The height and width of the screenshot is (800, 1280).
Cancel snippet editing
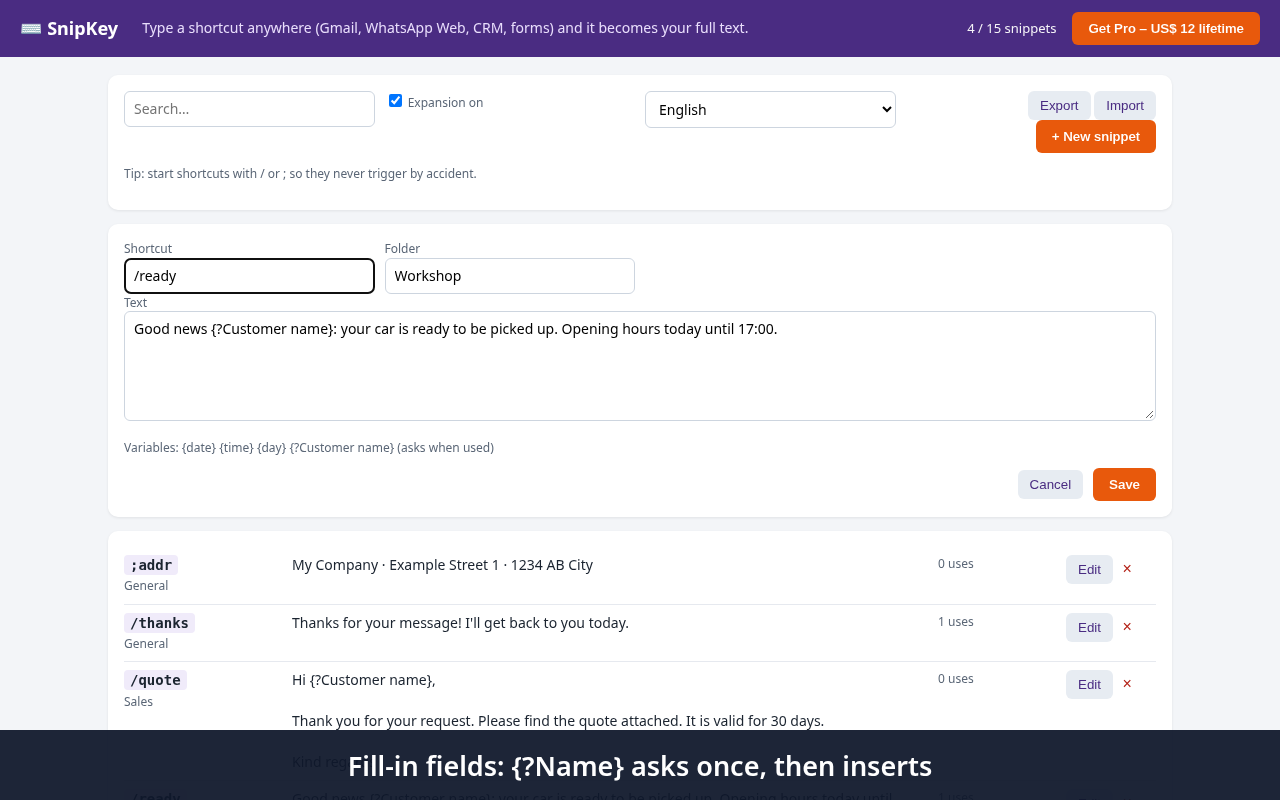[x=1050, y=484]
